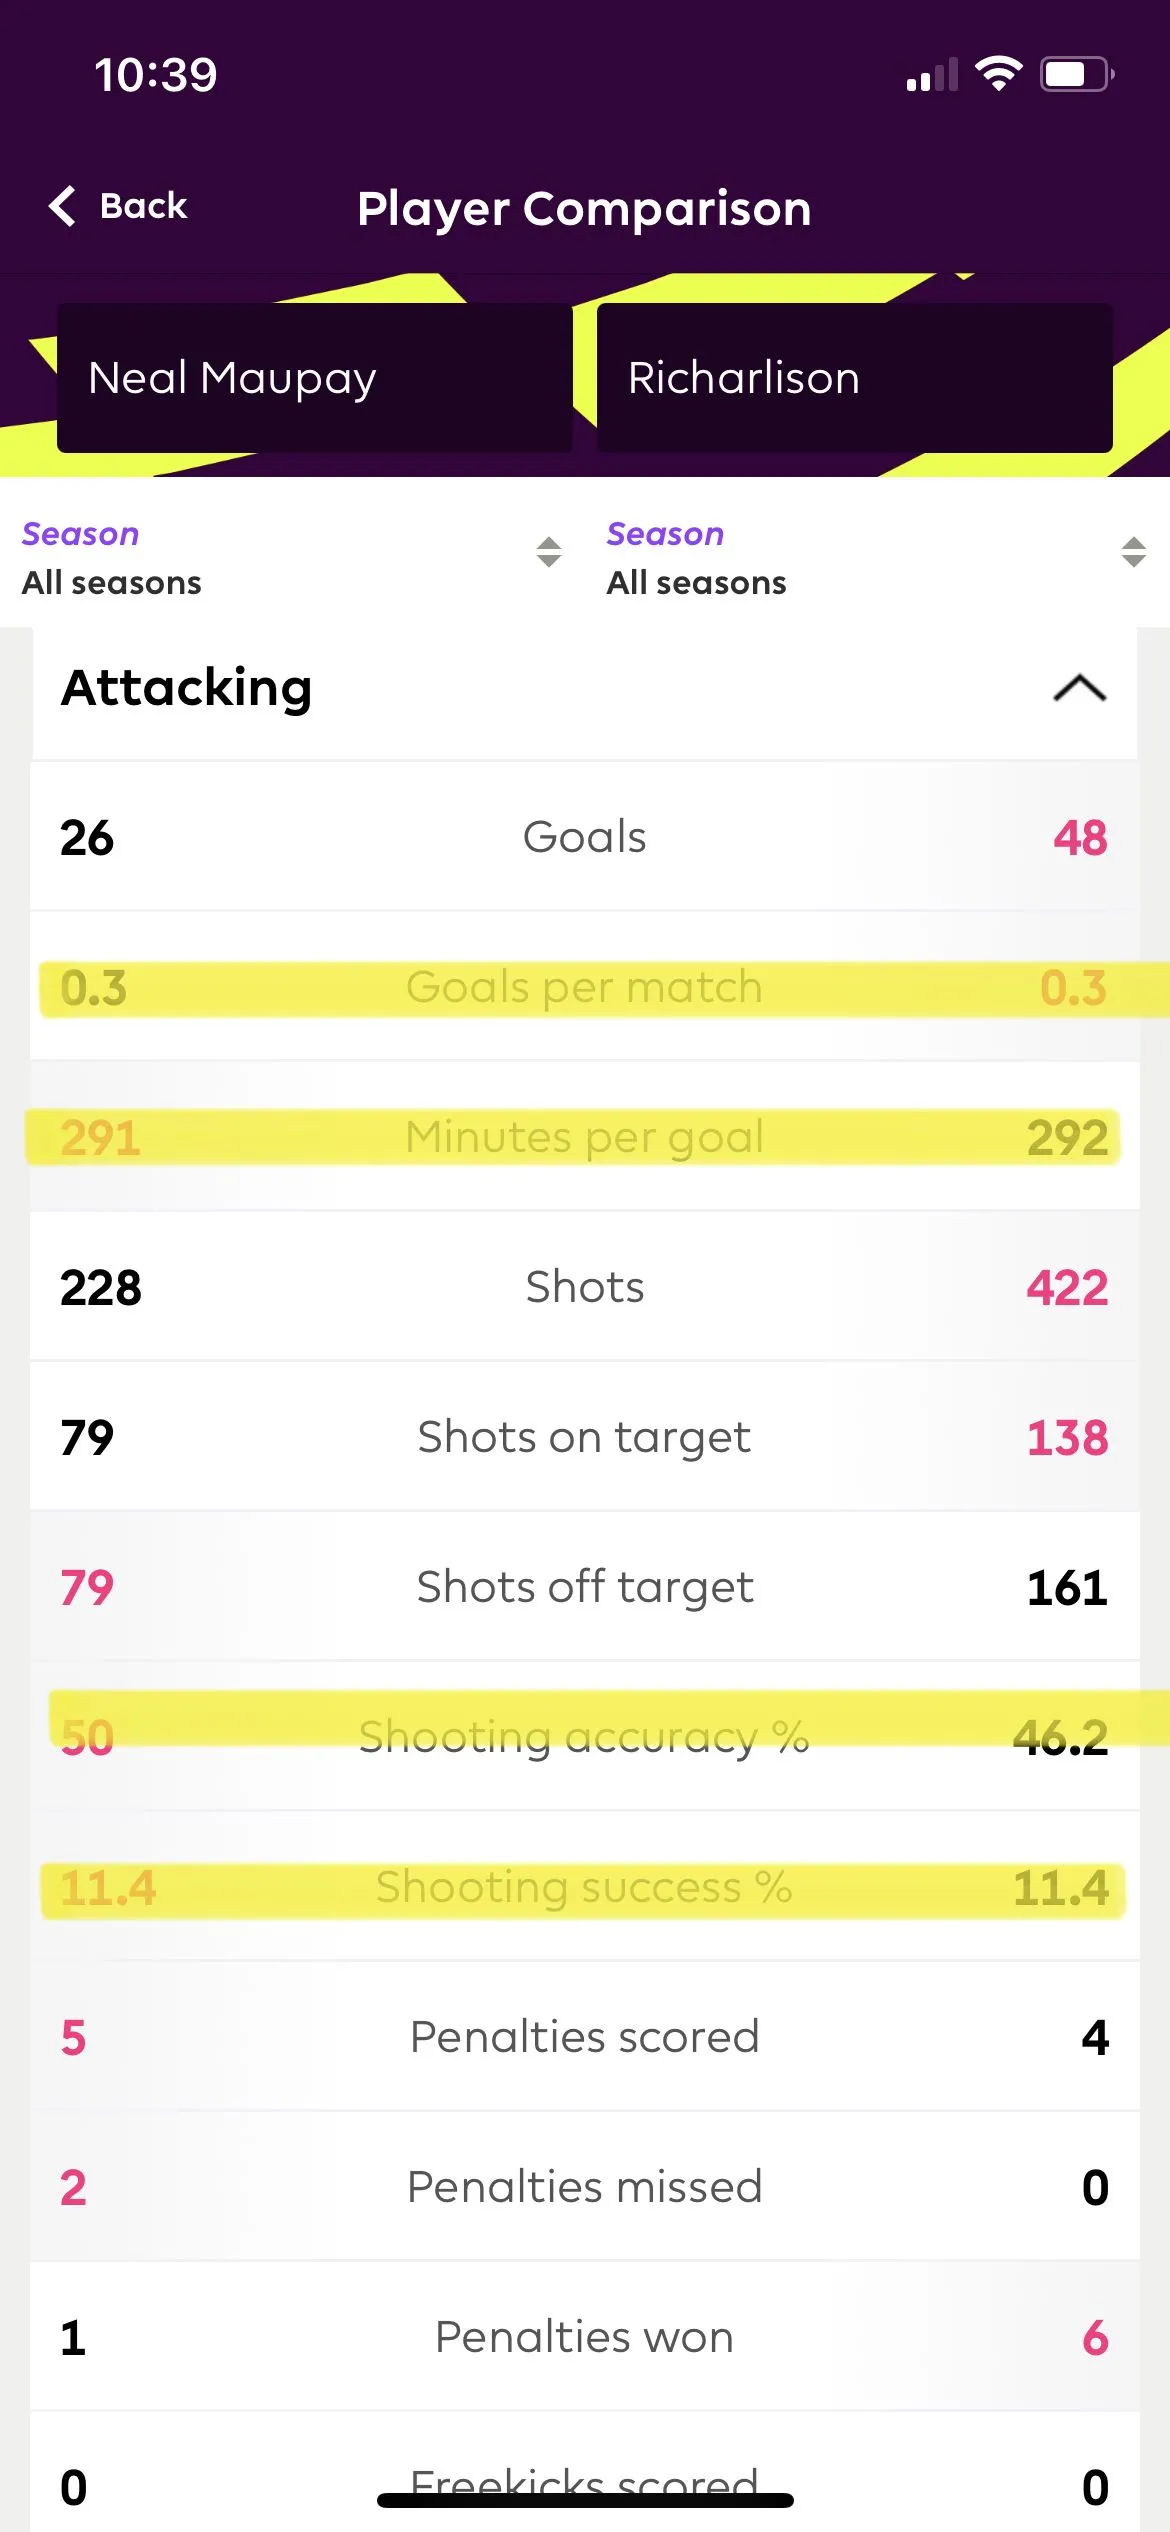1170x2532 pixels.
Task: Select the Richarlison player box
Action: click(854, 378)
